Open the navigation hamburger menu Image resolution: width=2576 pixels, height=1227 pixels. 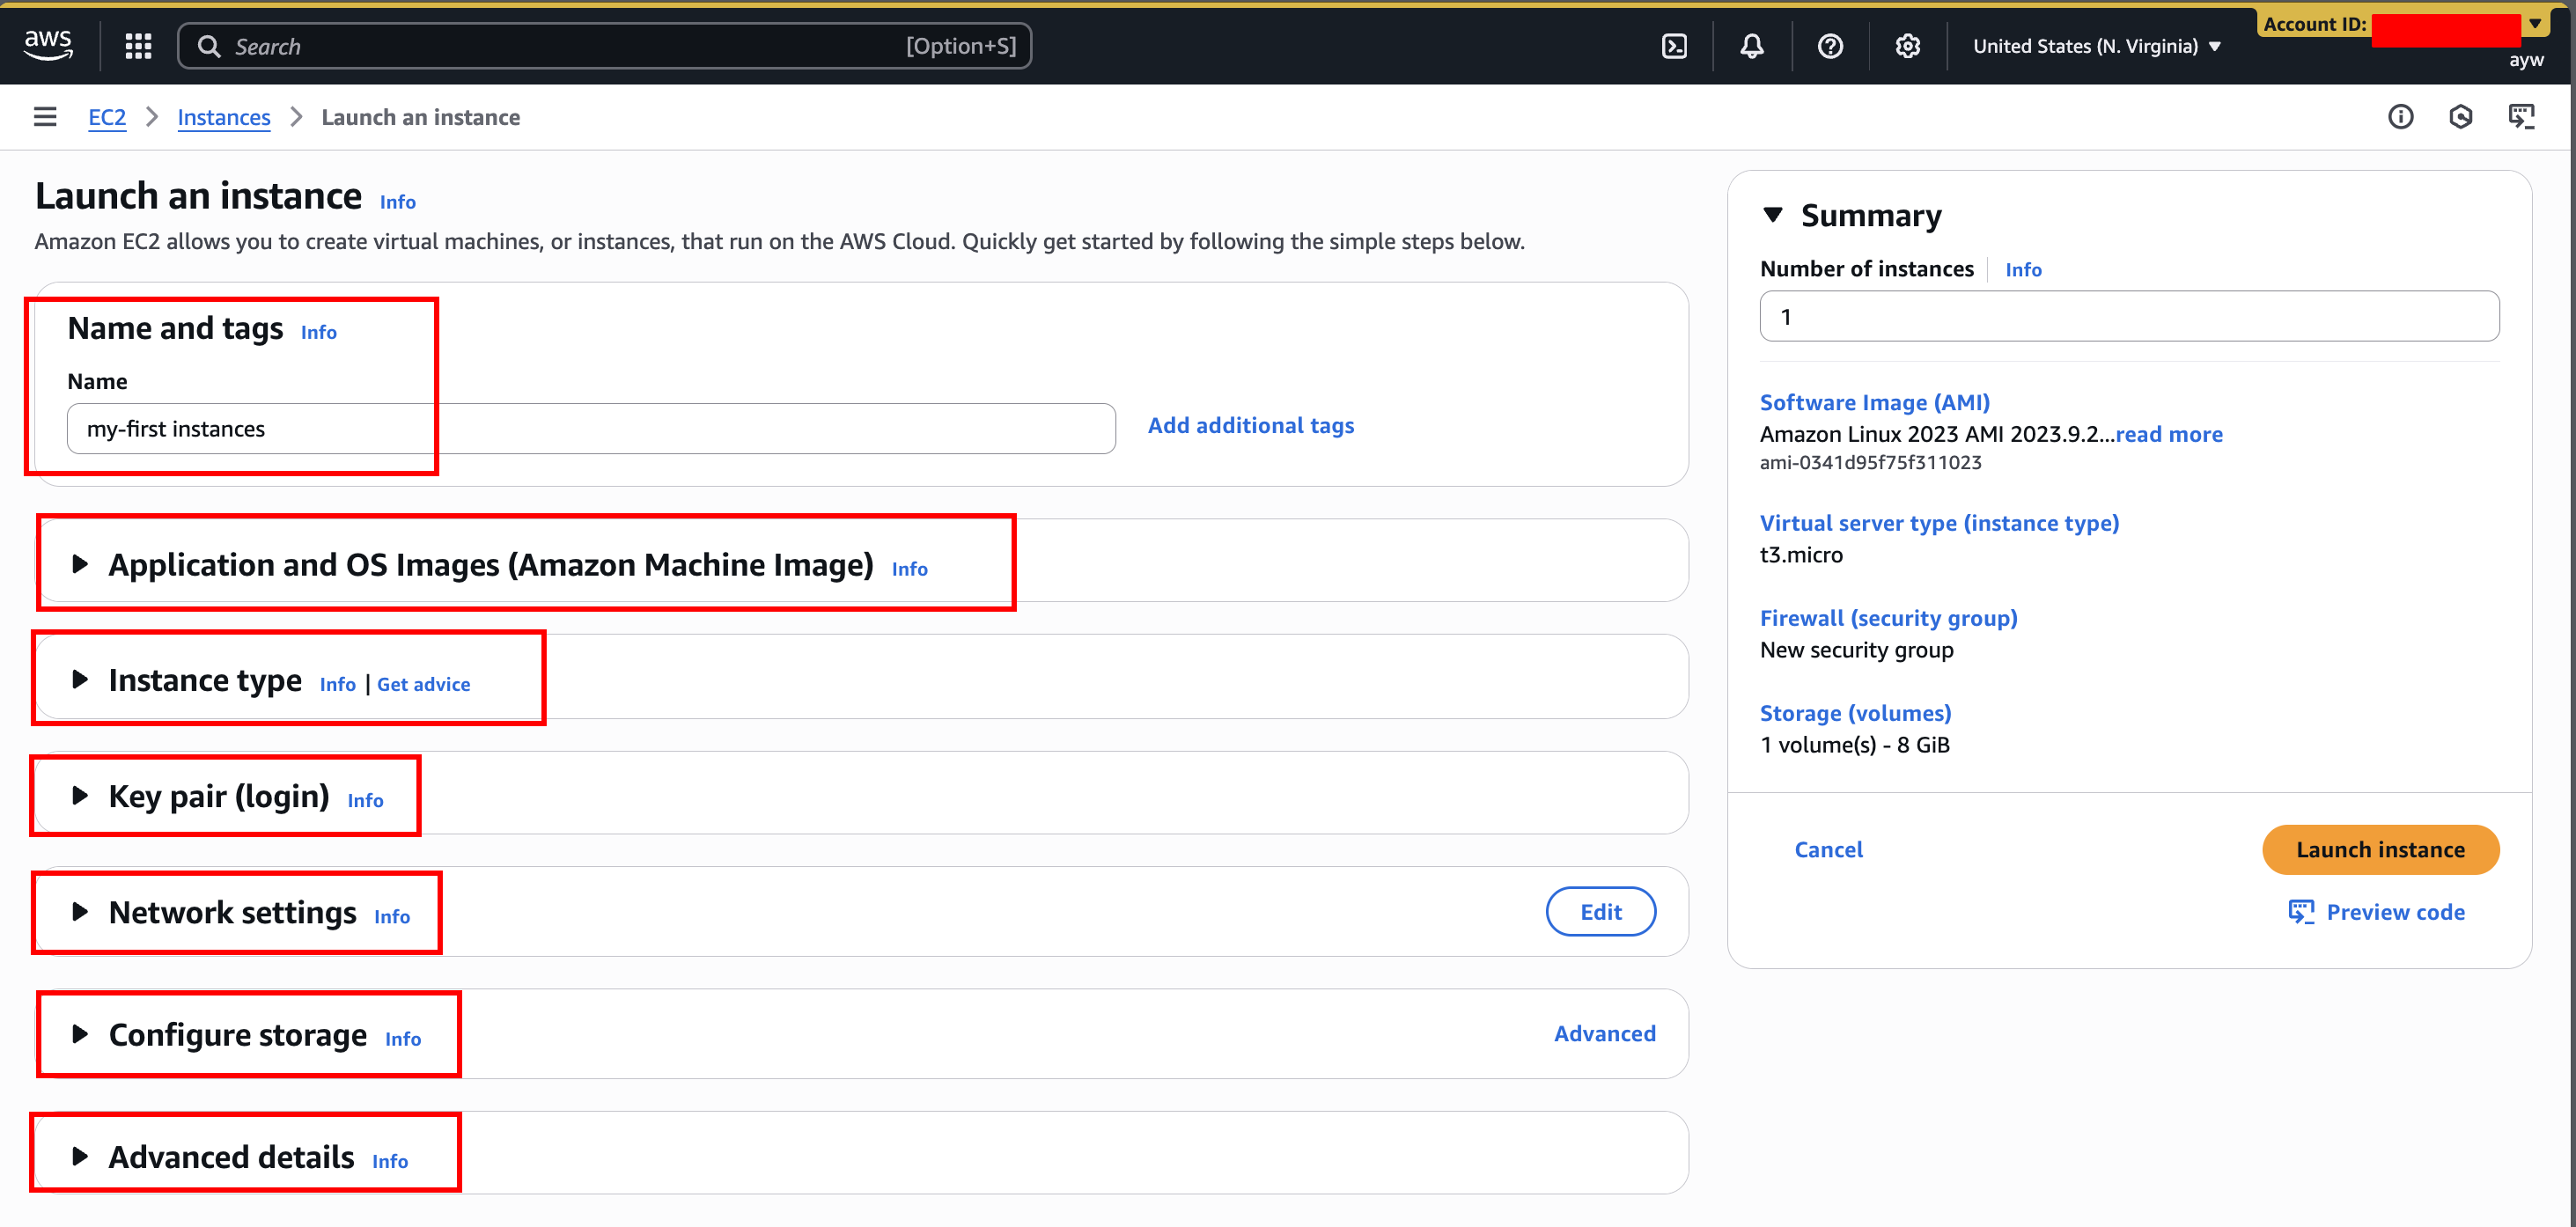click(45, 116)
